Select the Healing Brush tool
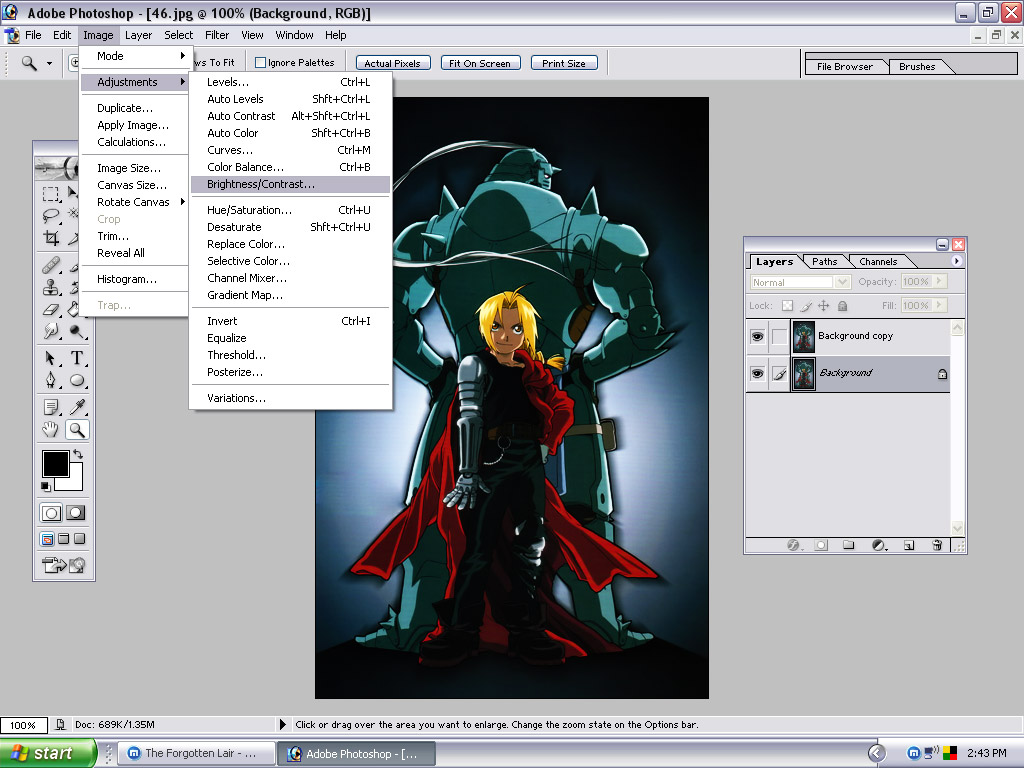The width and height of the screenshot is (1024, 768). [50, 266]
